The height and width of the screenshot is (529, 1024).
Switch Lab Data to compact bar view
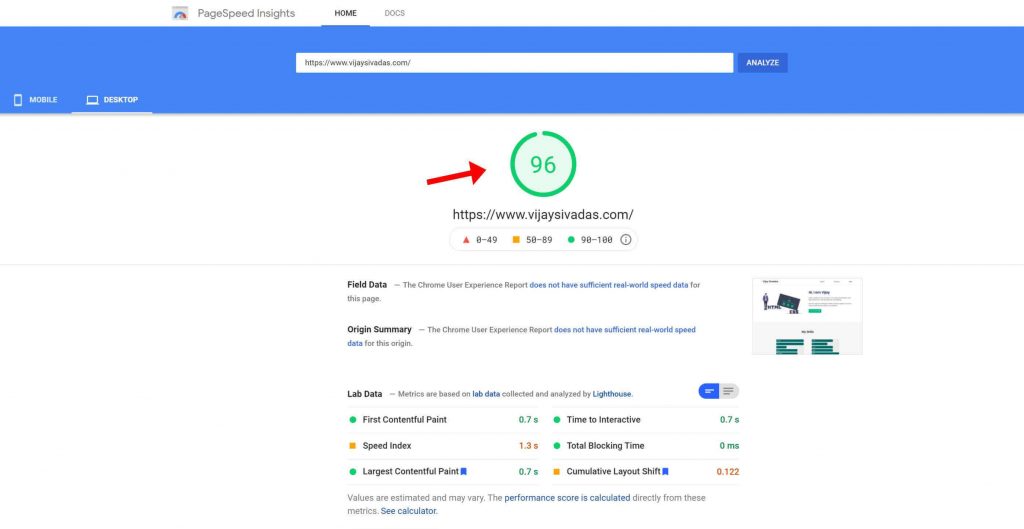(709, 391)
